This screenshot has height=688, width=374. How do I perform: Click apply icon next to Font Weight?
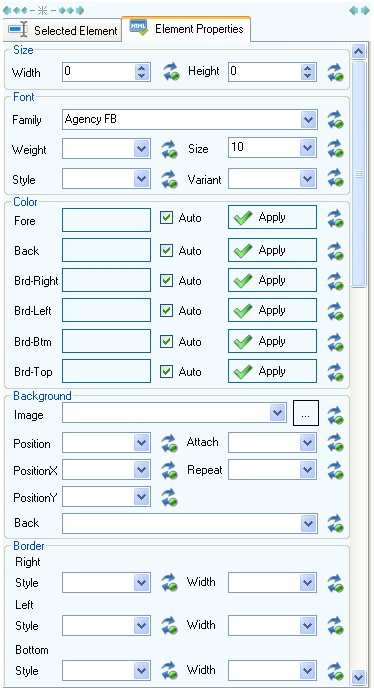coord(170,149)
